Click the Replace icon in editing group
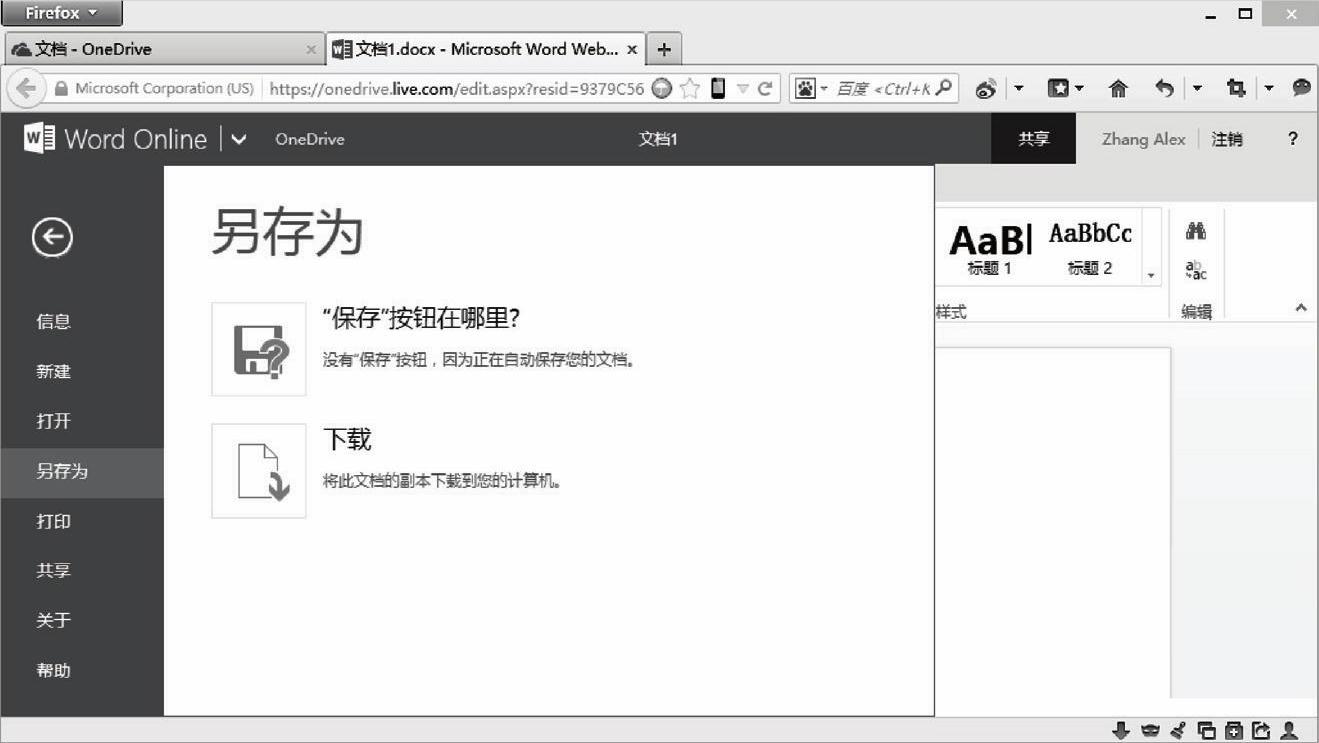 (x=1196, y=271)
